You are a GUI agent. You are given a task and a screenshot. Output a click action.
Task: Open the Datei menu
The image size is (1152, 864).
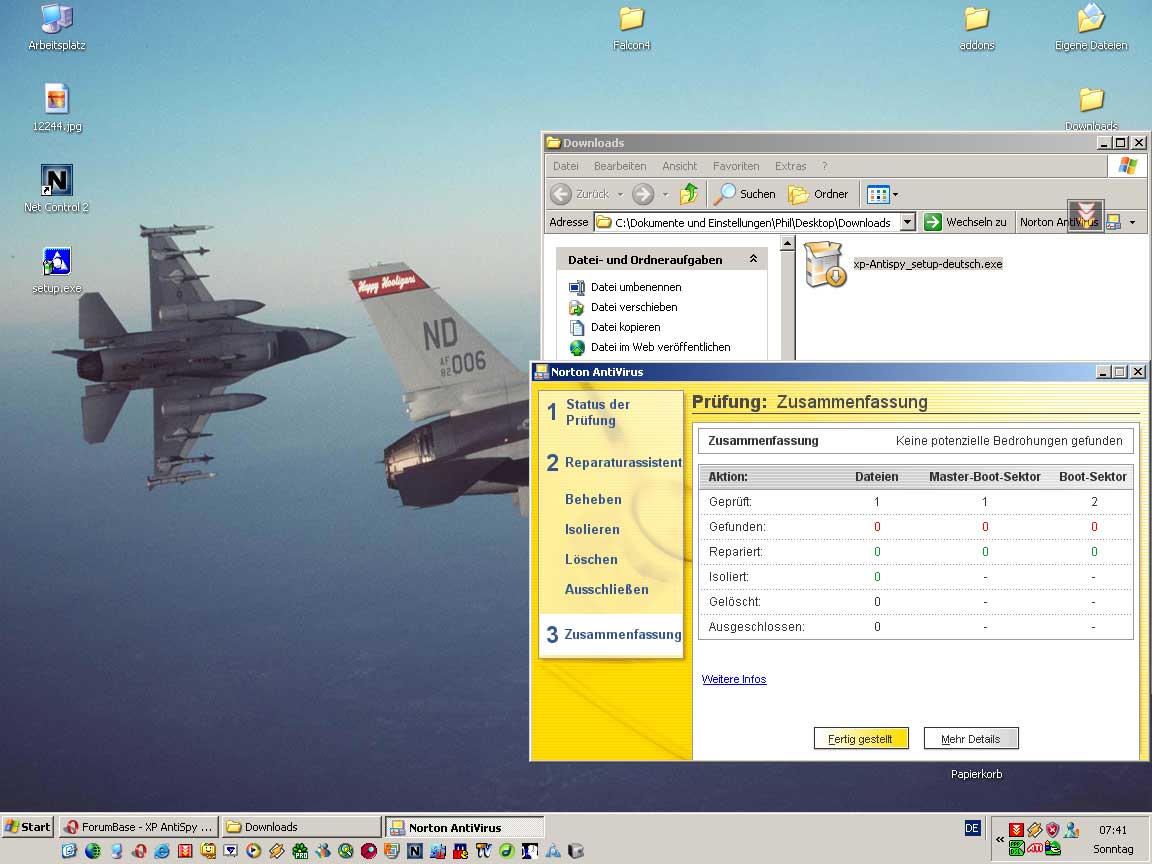click(566, 166)
